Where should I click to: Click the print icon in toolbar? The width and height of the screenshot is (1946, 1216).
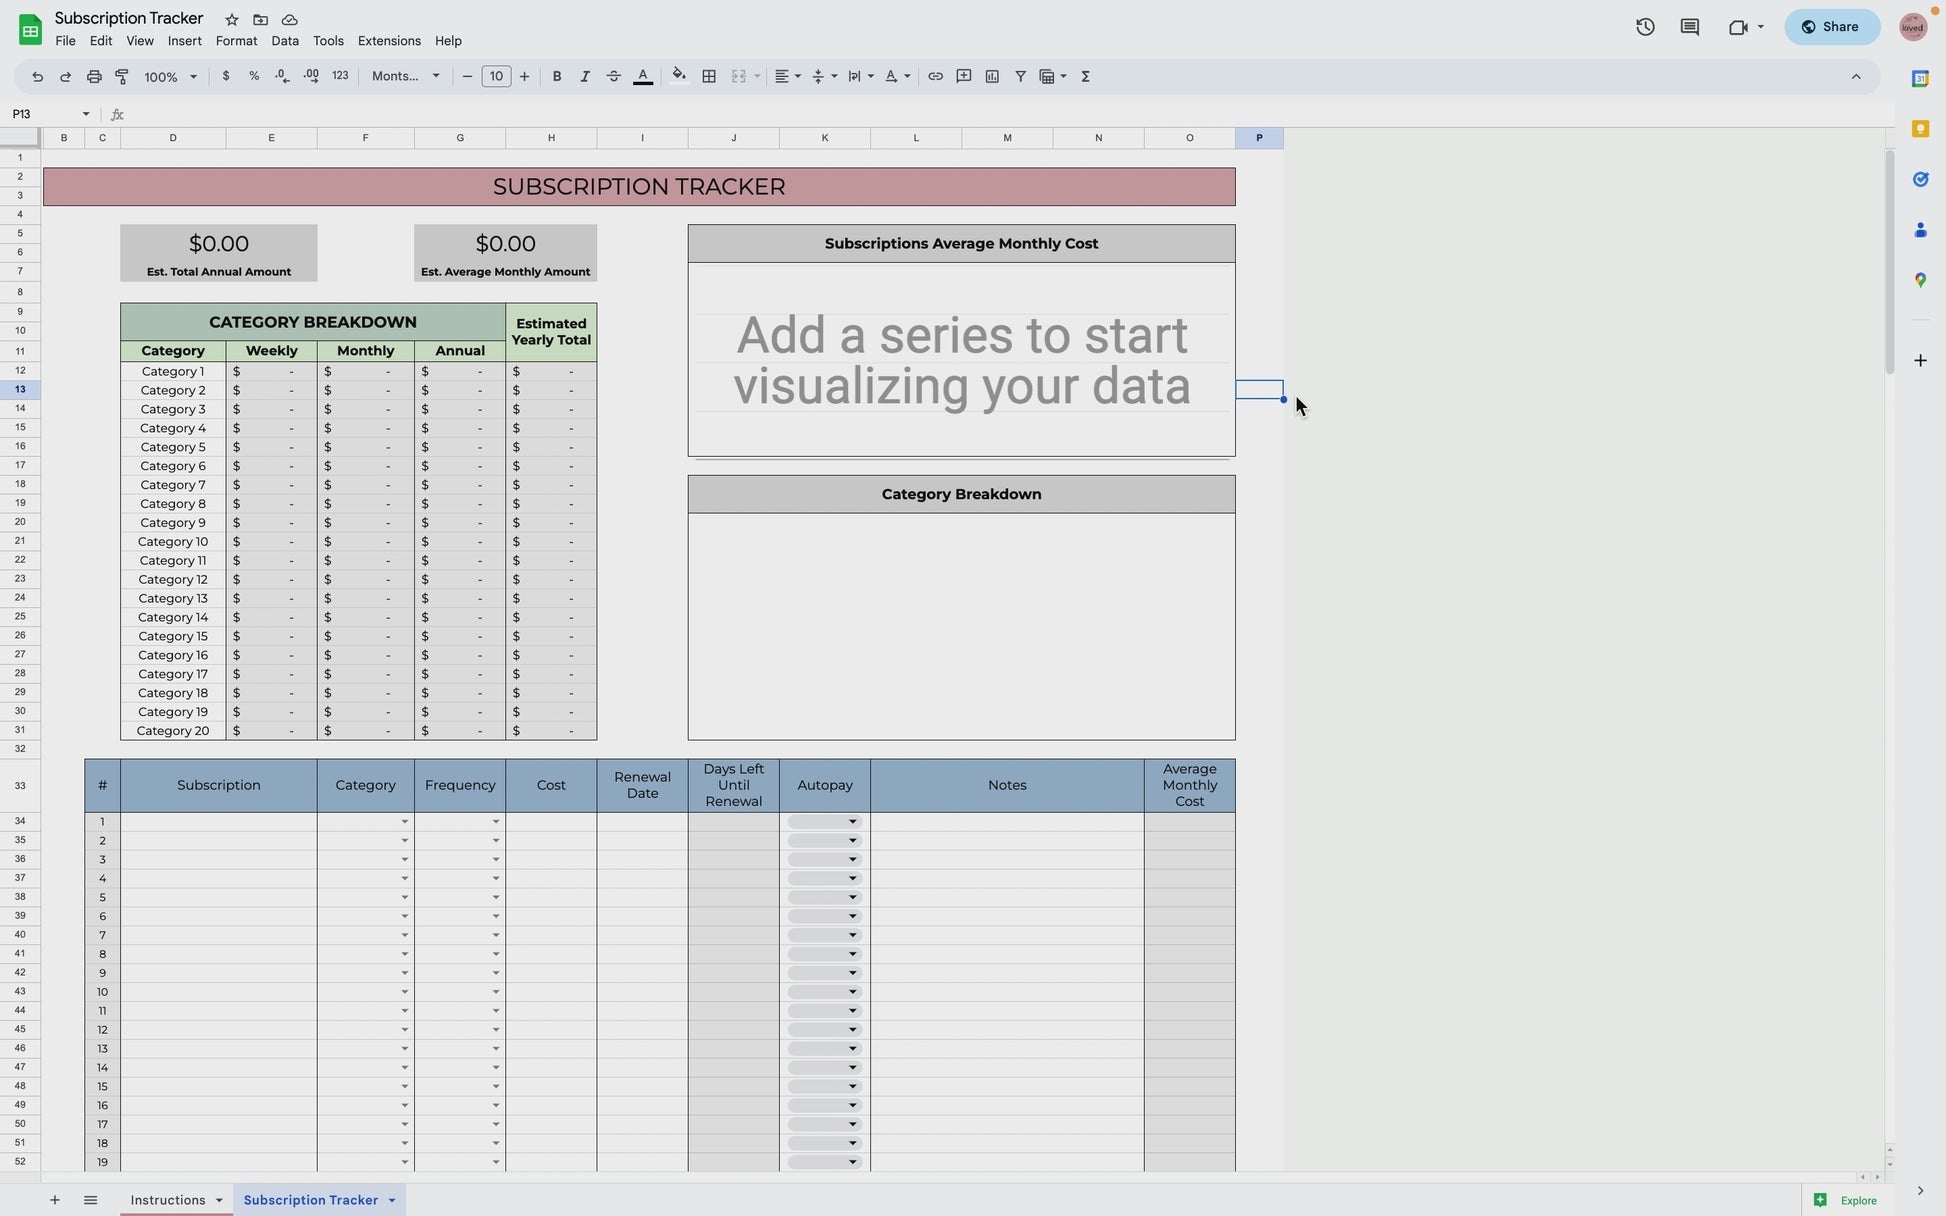click(94, 77)
